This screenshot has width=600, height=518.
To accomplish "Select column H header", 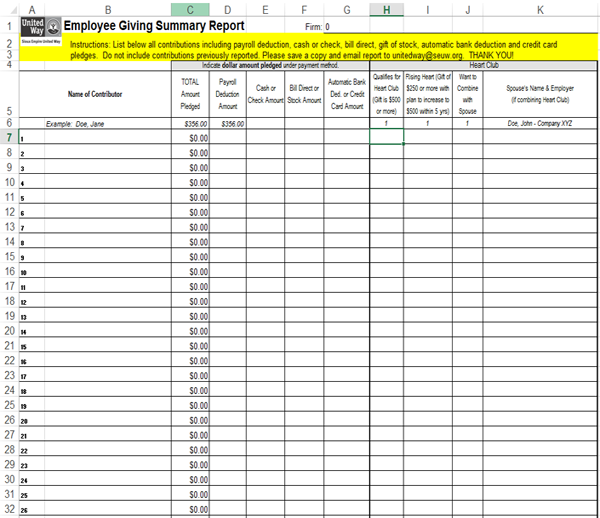I will click(x=386, y=10).
